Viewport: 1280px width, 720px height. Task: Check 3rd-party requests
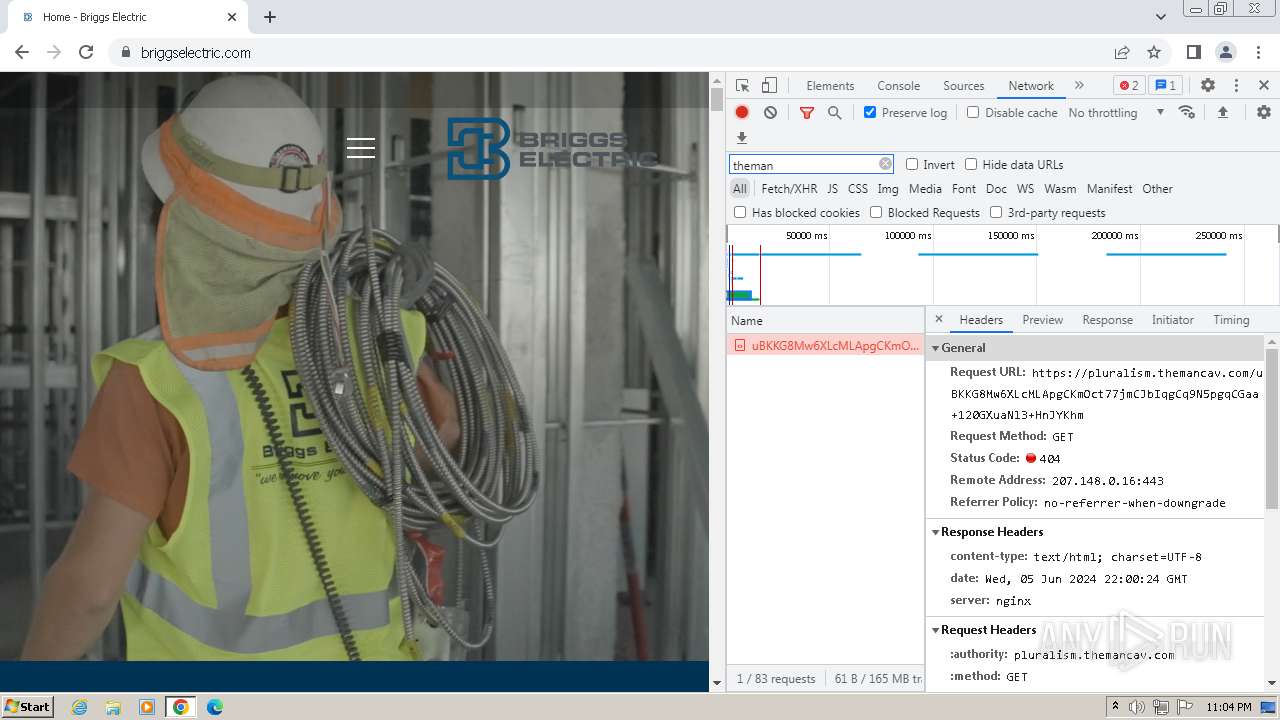click(x=996, y=212)
